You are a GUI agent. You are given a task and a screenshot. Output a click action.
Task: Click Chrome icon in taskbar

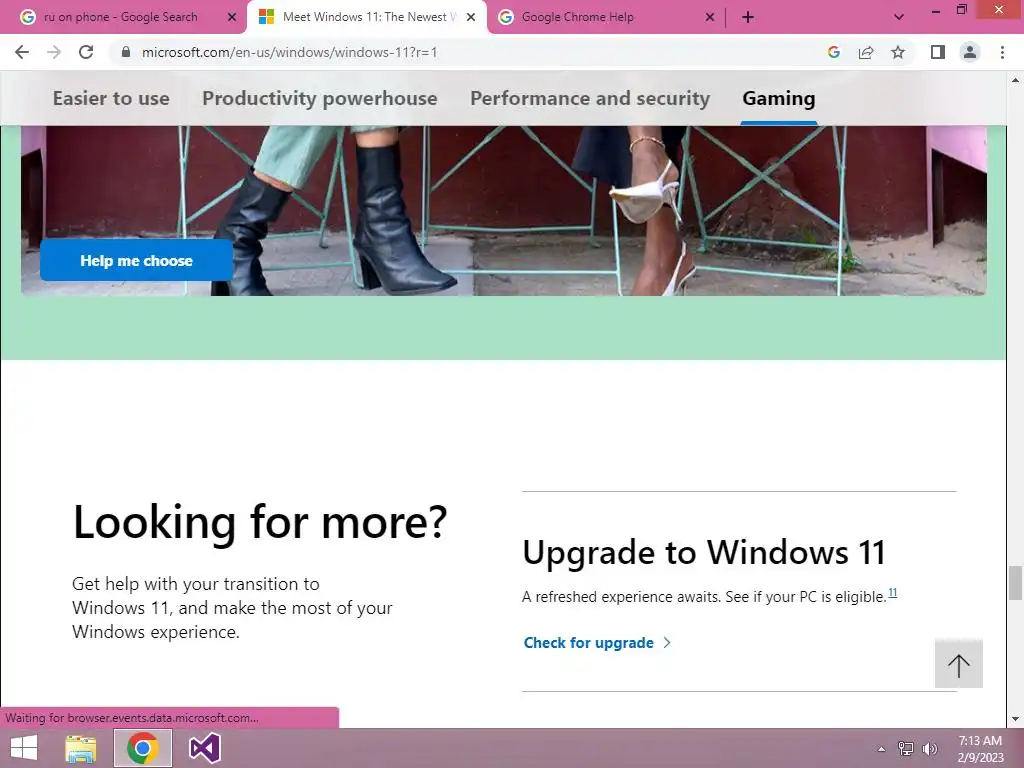[142, 748]
